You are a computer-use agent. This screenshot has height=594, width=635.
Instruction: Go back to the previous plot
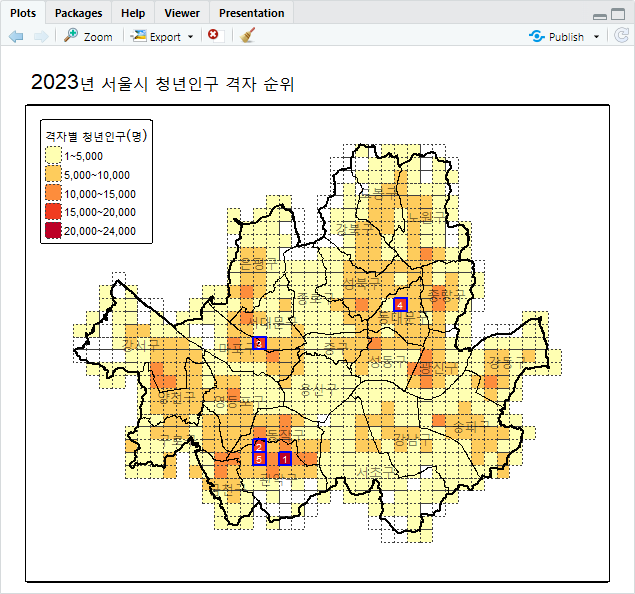[16, 36]
